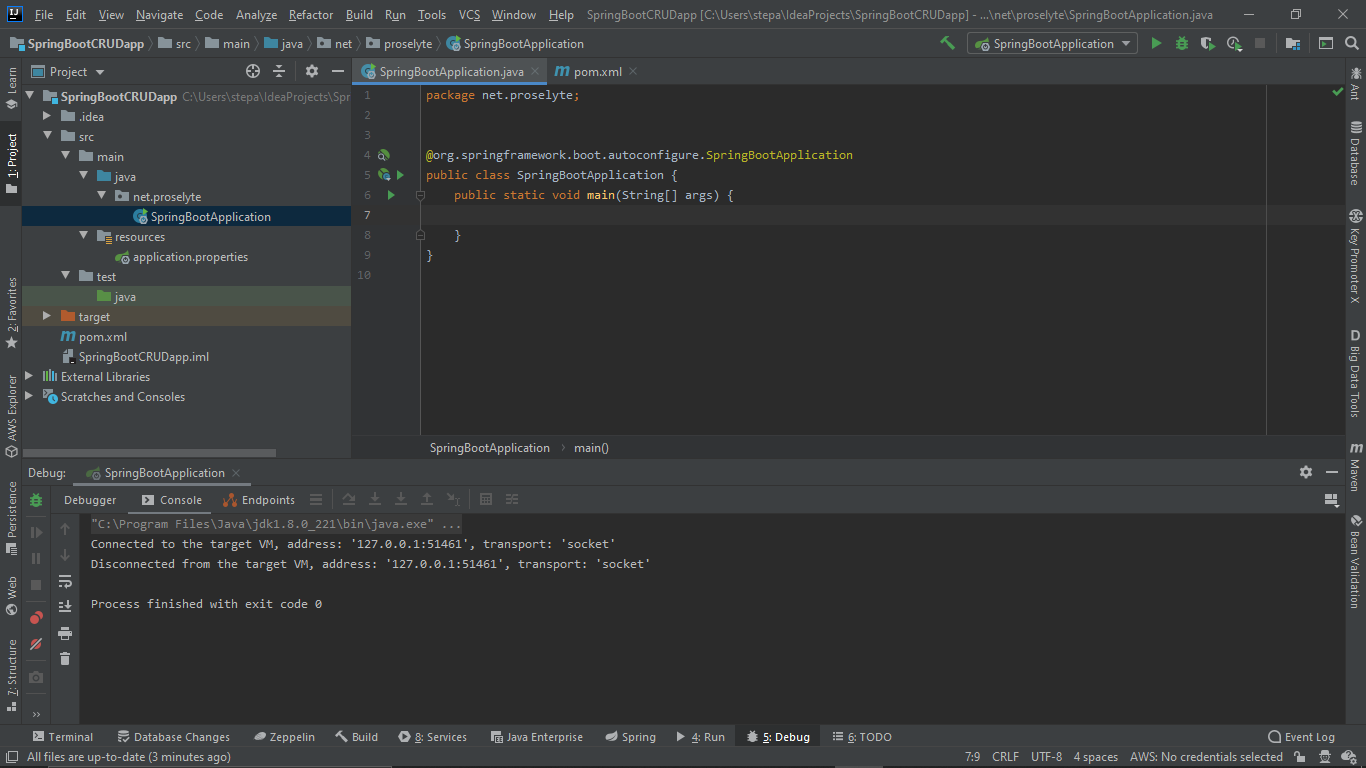Expand the target folder
This screenshot has height=768, width=1366.
[47, 316]
